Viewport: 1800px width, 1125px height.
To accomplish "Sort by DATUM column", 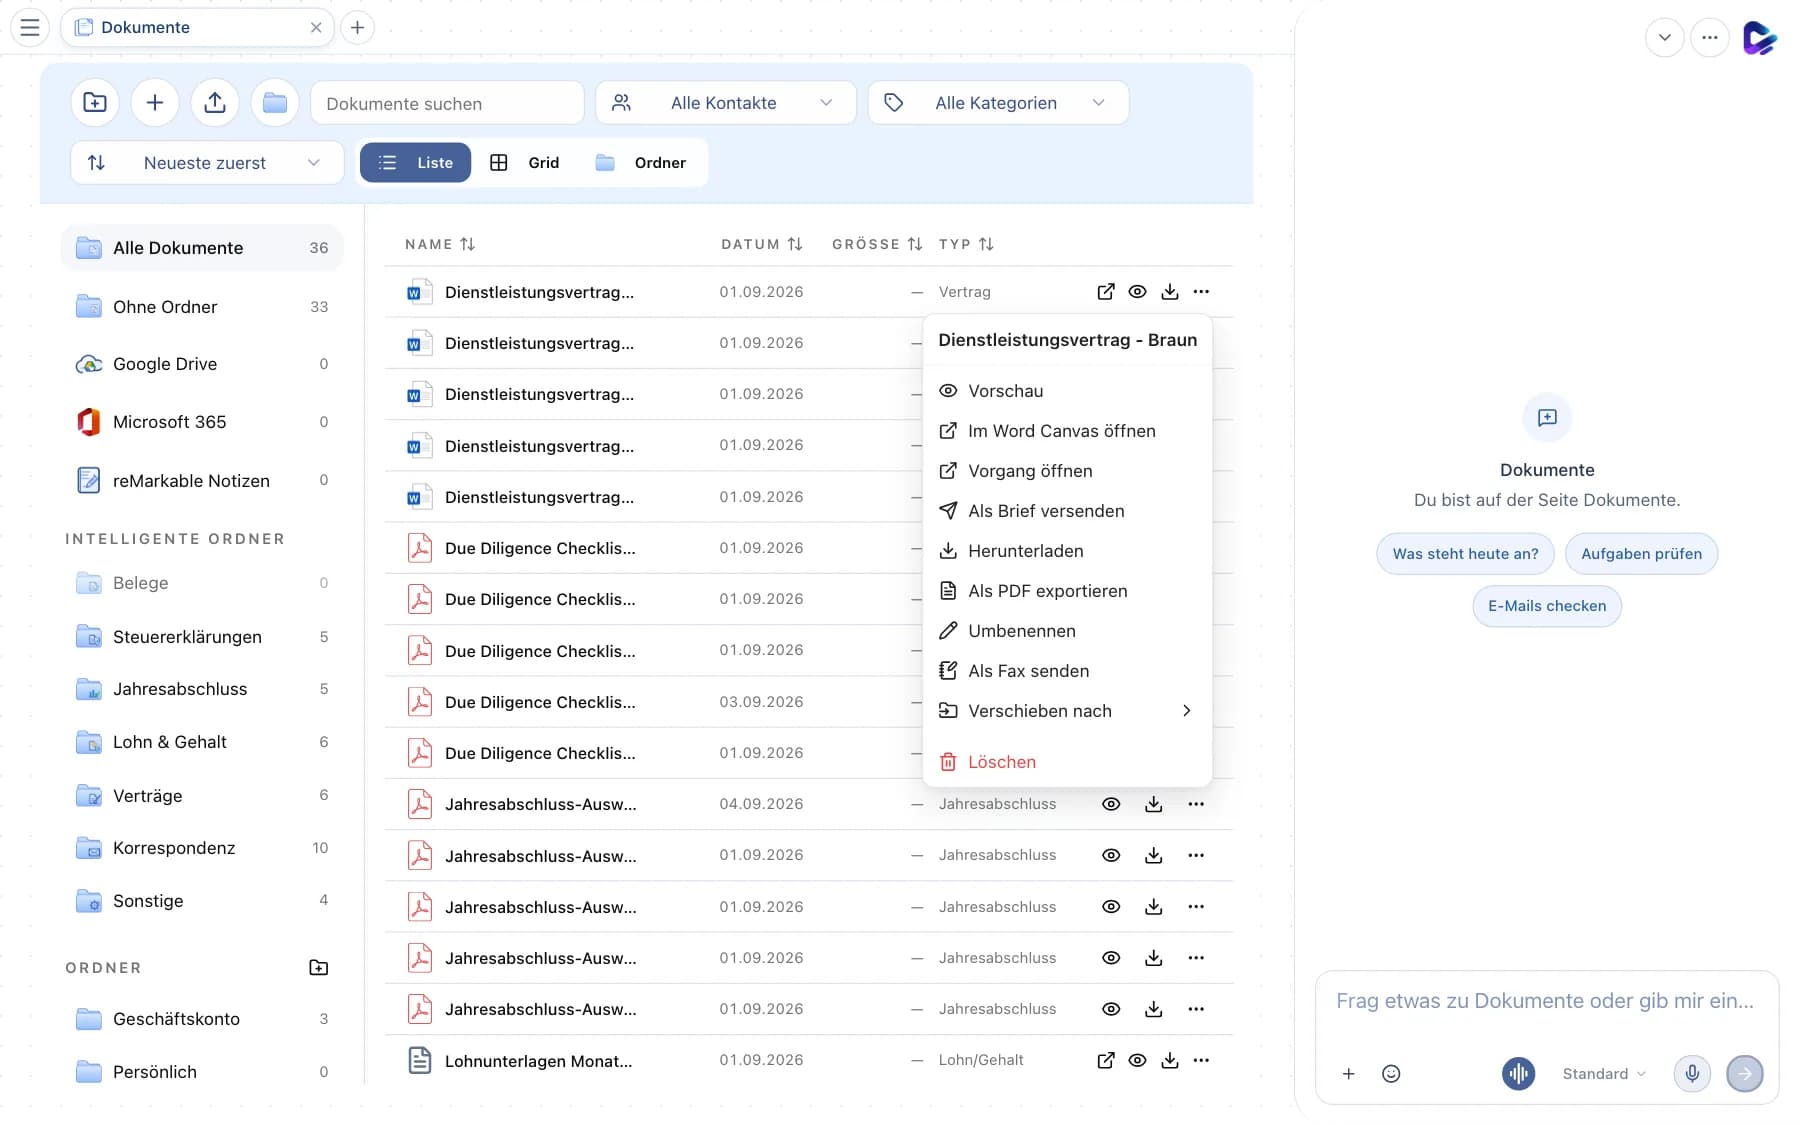I will [x=762, y=244].
